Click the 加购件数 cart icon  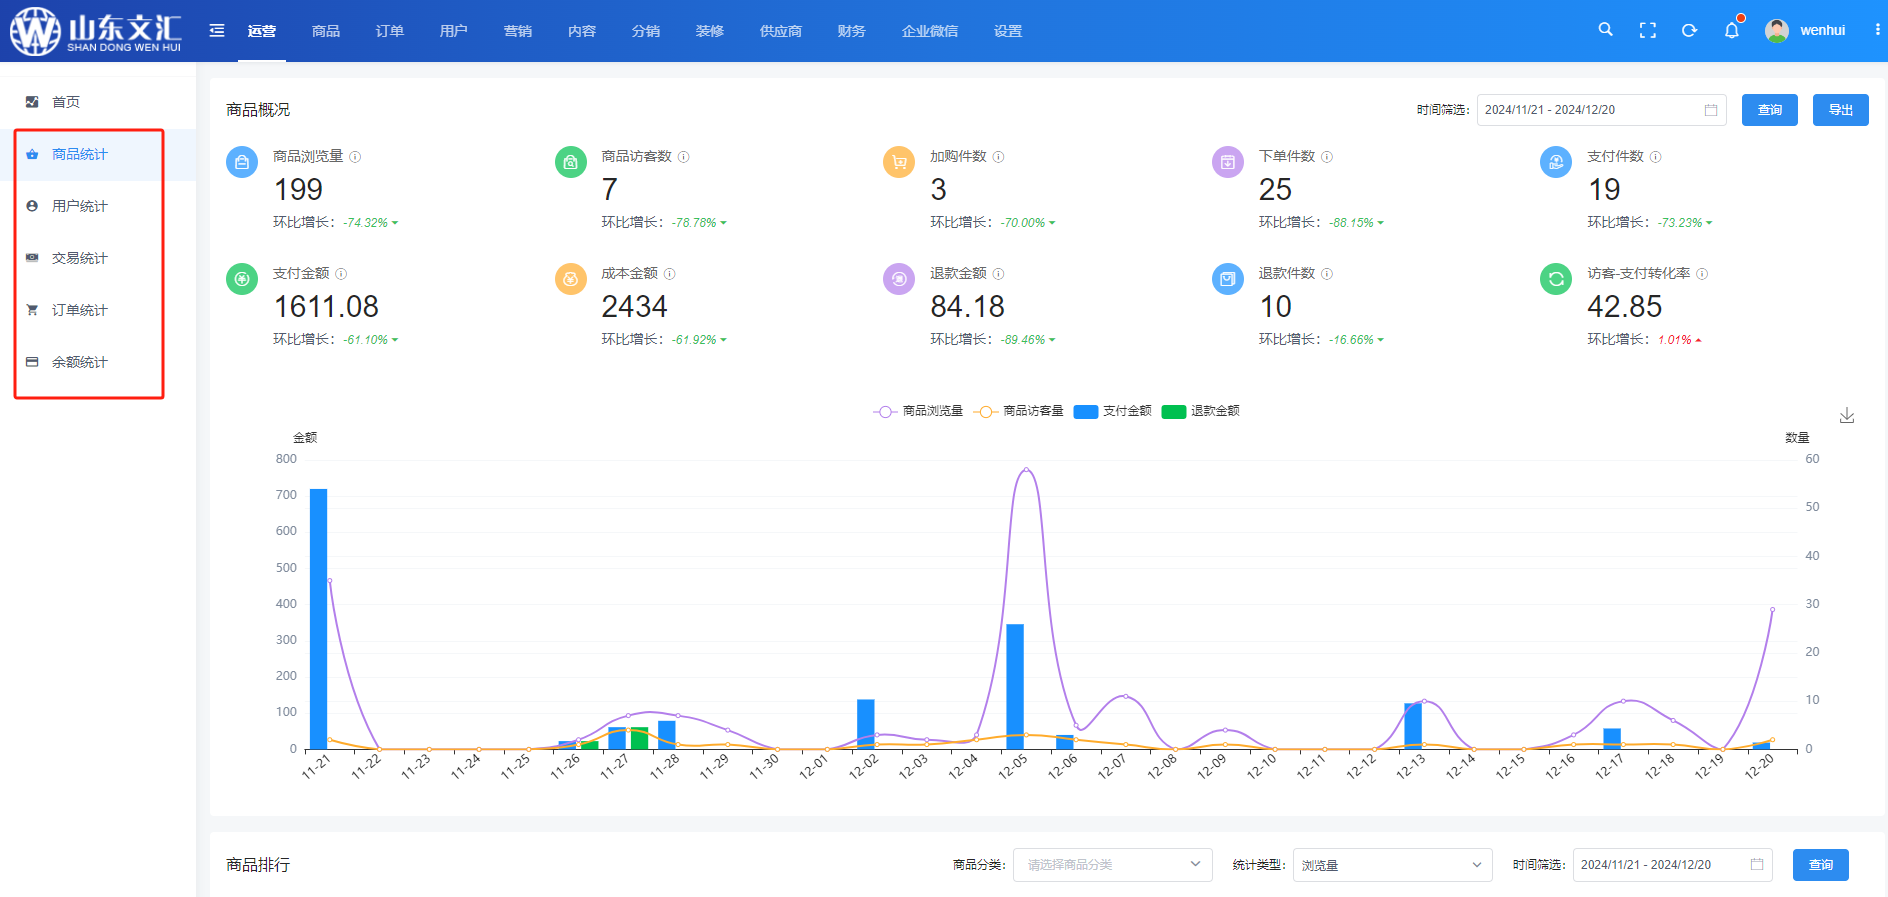point(899,162)
